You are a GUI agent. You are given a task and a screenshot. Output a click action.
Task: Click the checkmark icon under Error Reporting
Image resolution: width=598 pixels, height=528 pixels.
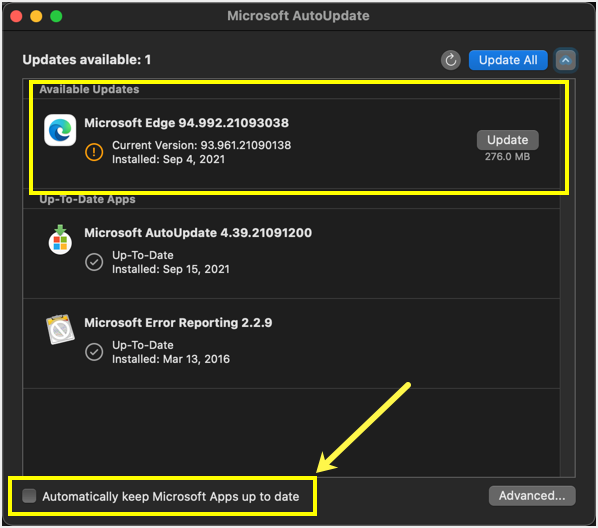pyautogui.click(x=94, y=352)
